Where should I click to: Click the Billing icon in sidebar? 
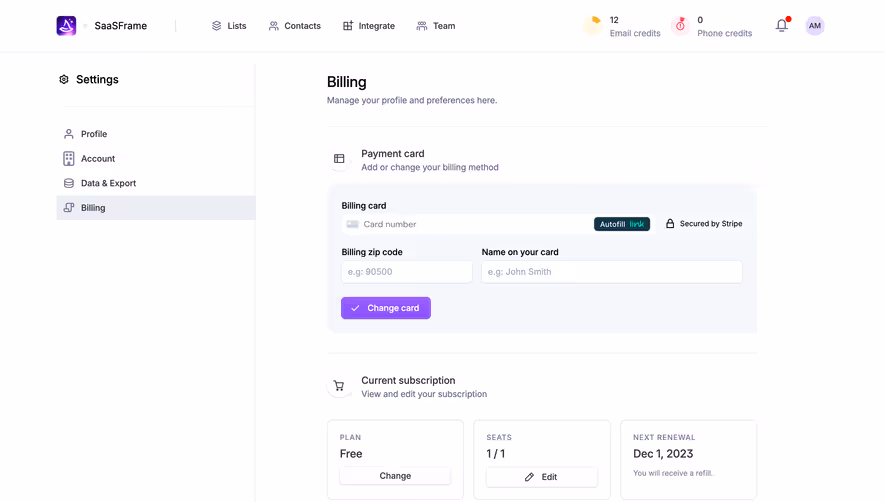click(x=69, y=208)
